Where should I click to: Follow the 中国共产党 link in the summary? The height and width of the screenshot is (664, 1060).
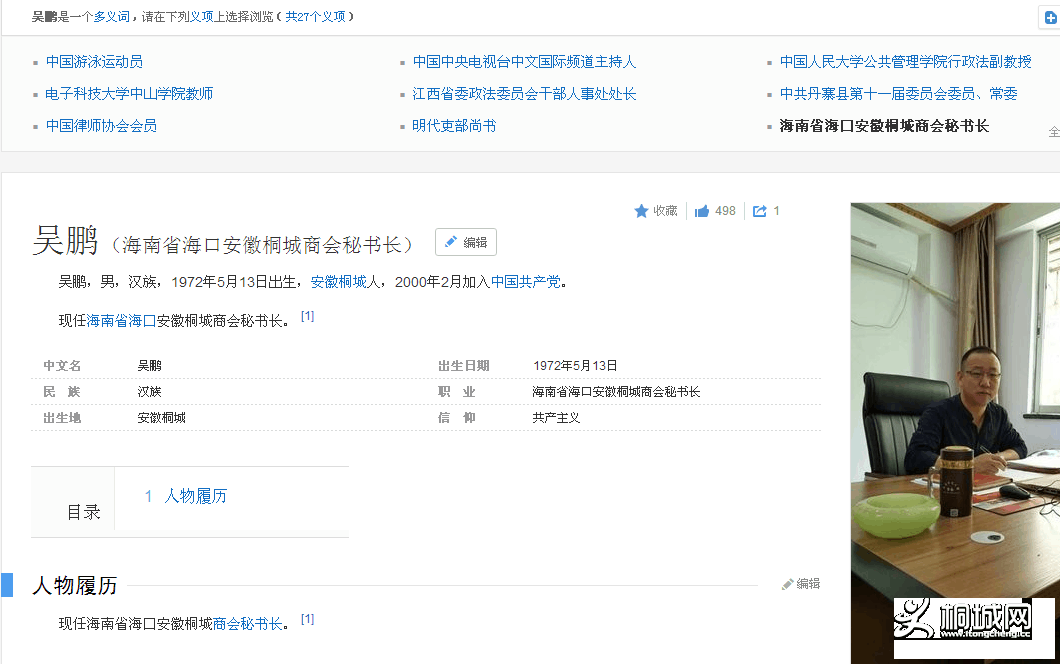tap(525, 282)
